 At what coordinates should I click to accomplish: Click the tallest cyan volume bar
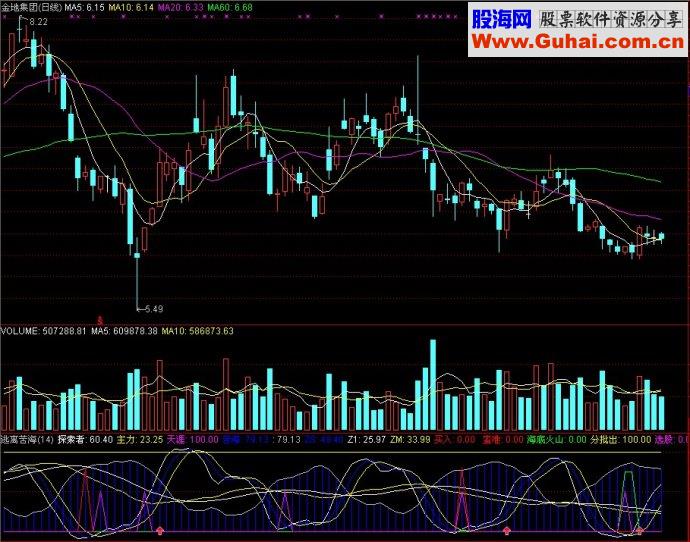click(x=433, y=385)
